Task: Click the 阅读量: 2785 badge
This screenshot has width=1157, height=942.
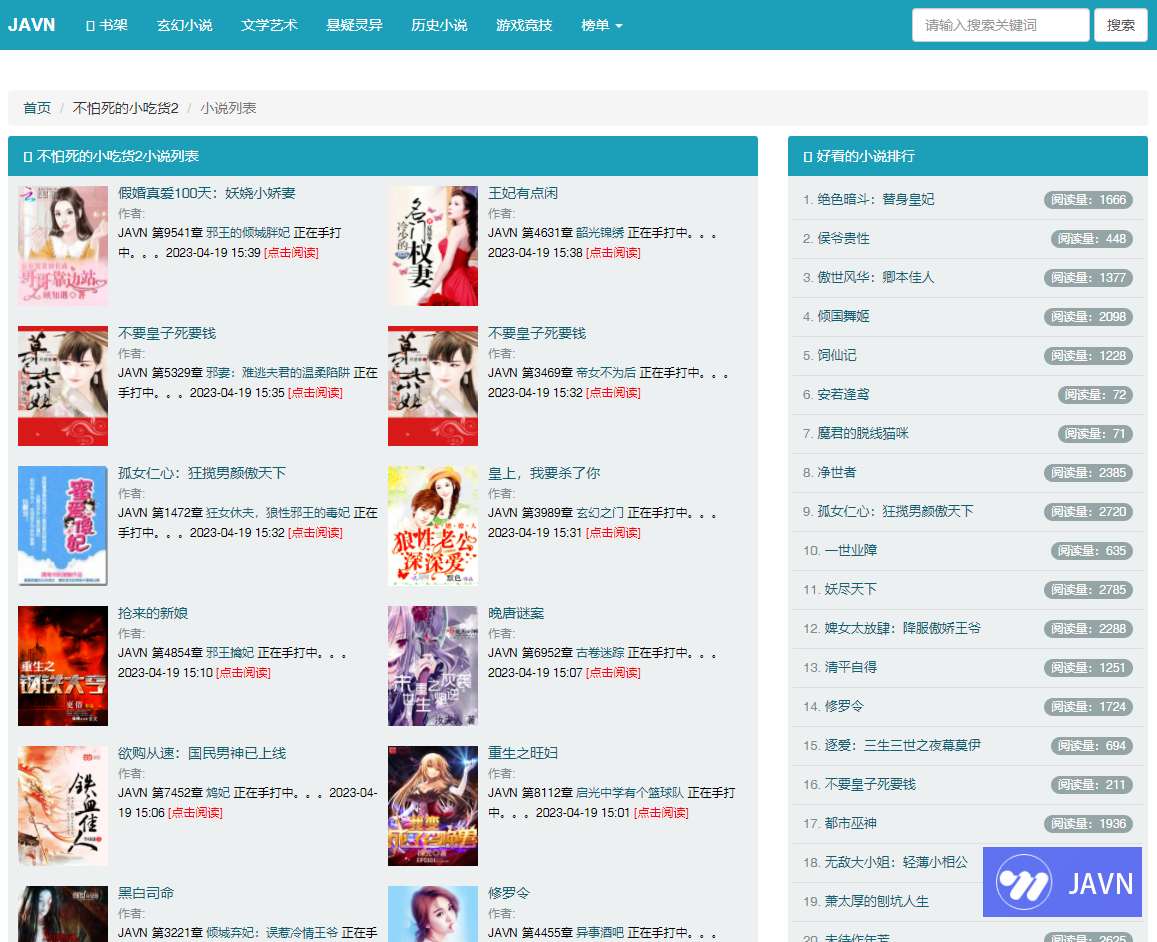Action: click(x=1088, y=590)
